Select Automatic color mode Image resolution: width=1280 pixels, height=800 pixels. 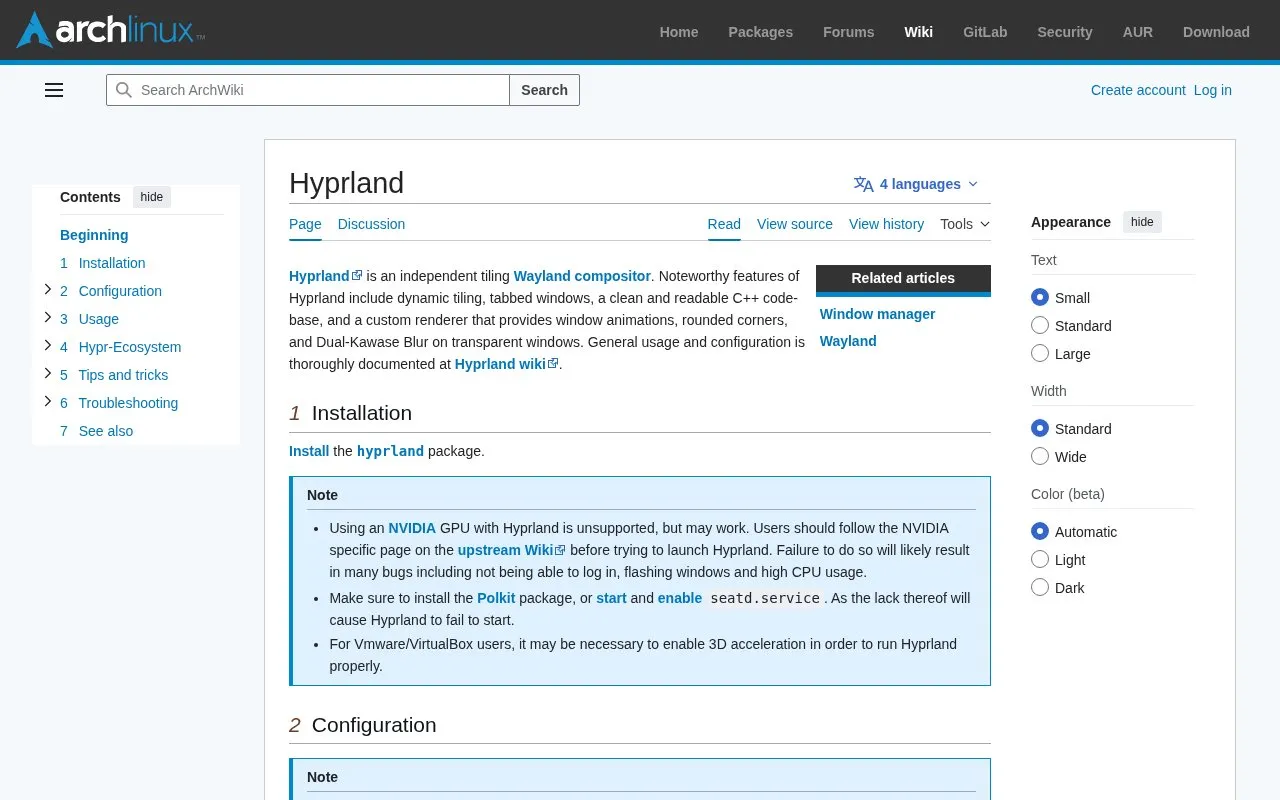1040,532
